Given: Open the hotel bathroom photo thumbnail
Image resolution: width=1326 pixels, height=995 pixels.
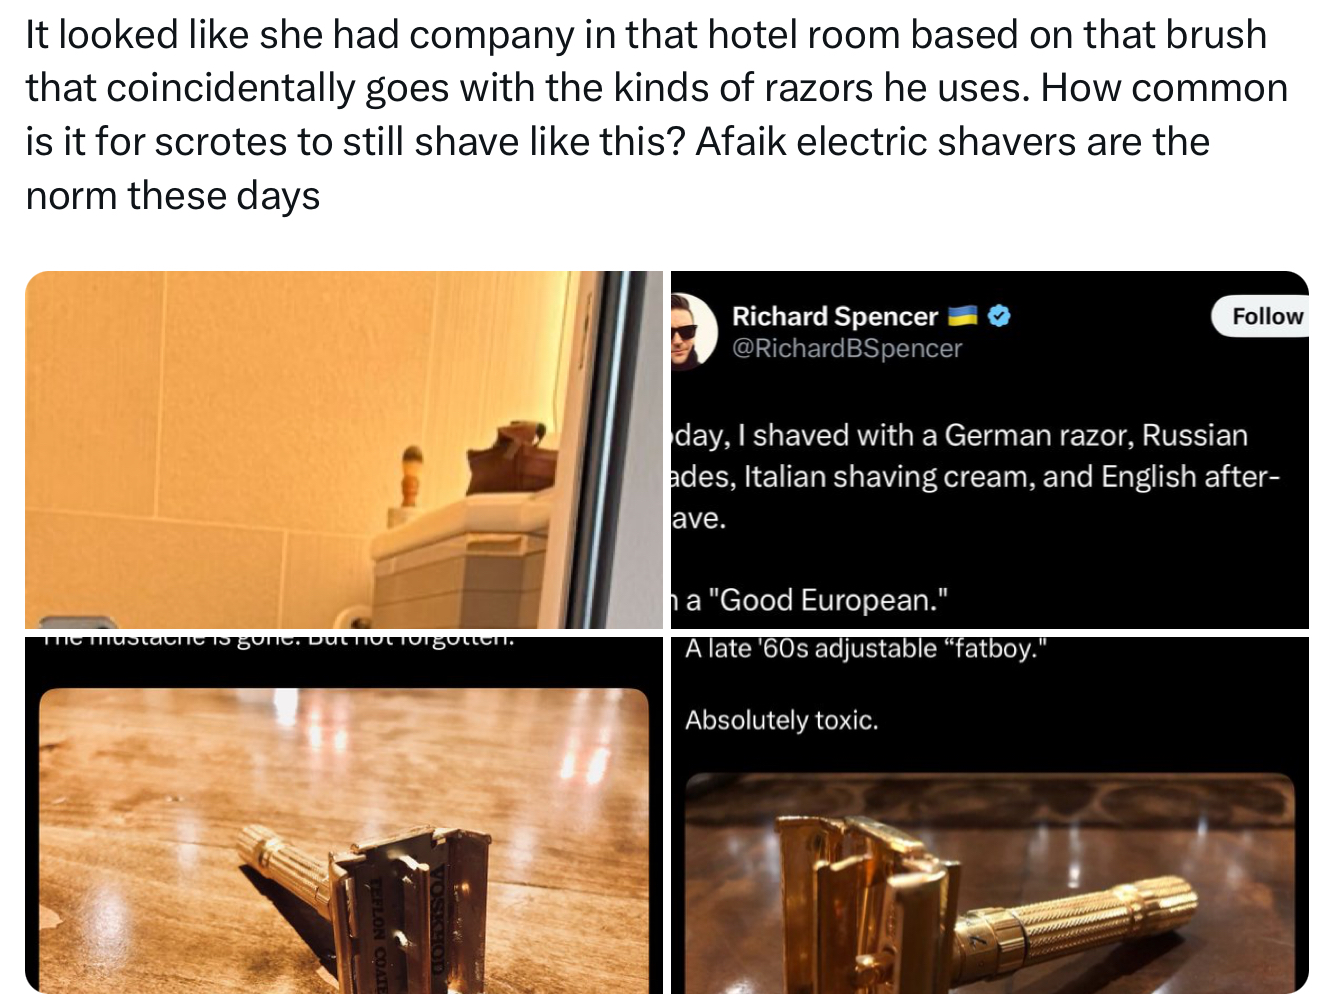Looking at the screenshot, I should (344, 450).
